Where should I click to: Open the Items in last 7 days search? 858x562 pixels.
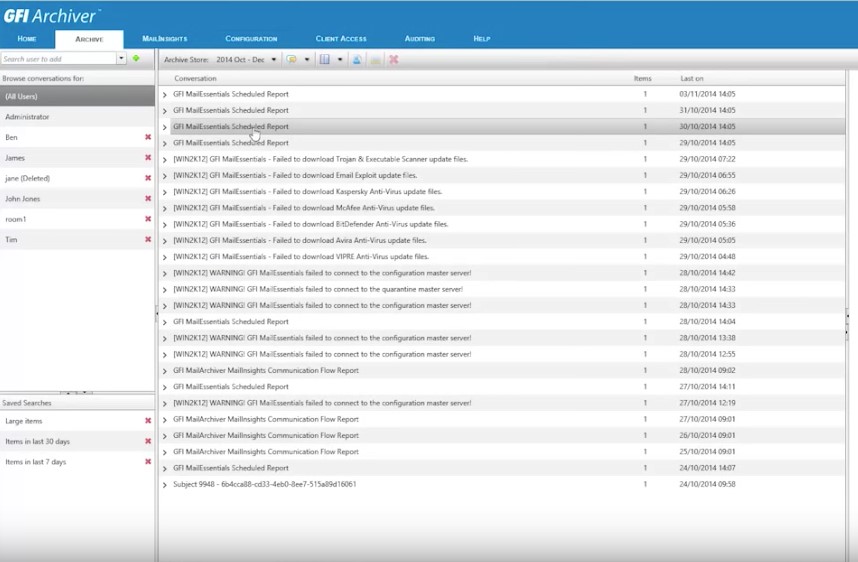click(x=77, y=462)
